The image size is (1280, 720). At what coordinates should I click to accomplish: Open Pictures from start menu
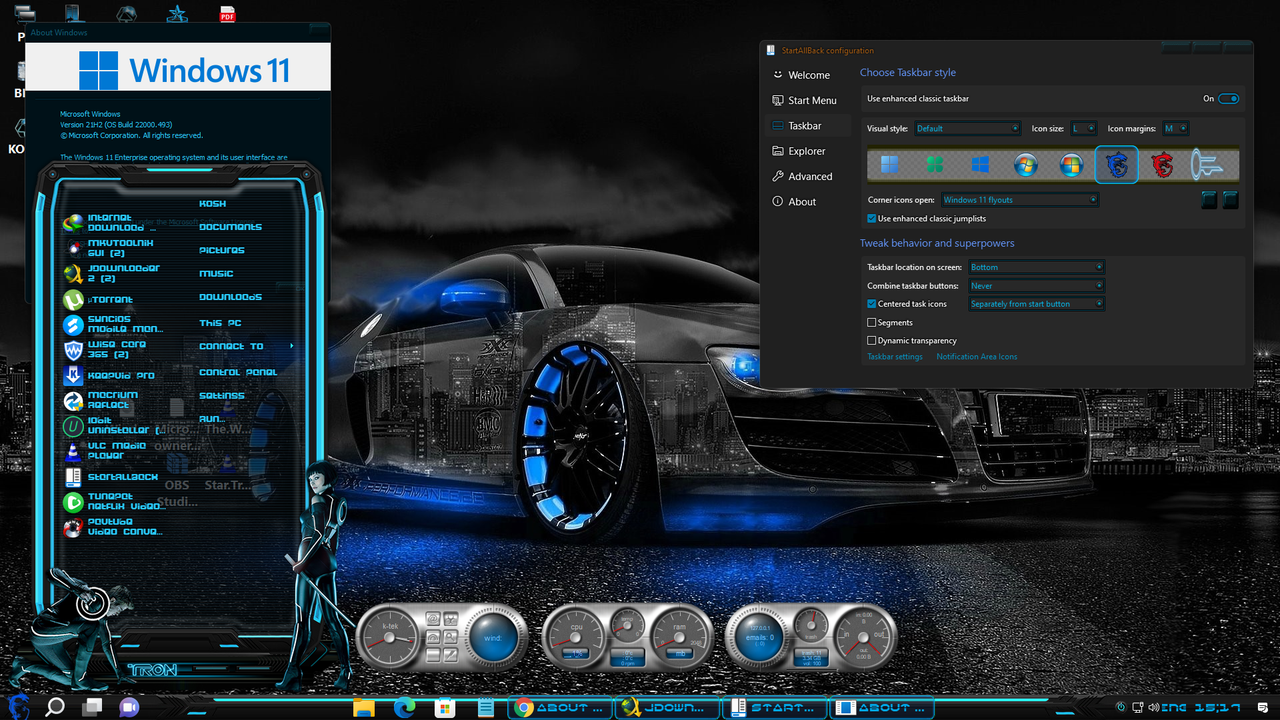[x=222, y=250]
